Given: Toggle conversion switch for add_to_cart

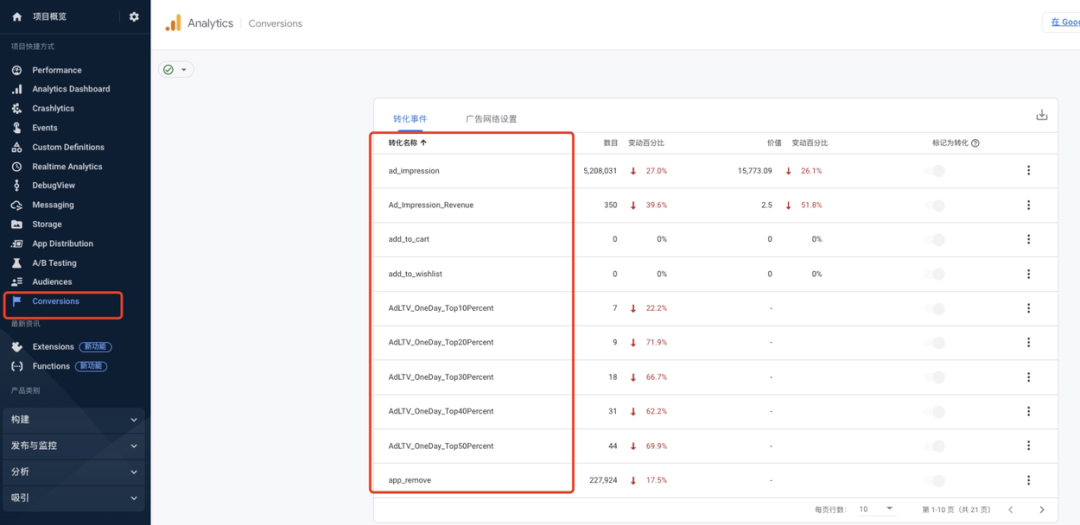Looking at the screenshot, I should (935, 240).
